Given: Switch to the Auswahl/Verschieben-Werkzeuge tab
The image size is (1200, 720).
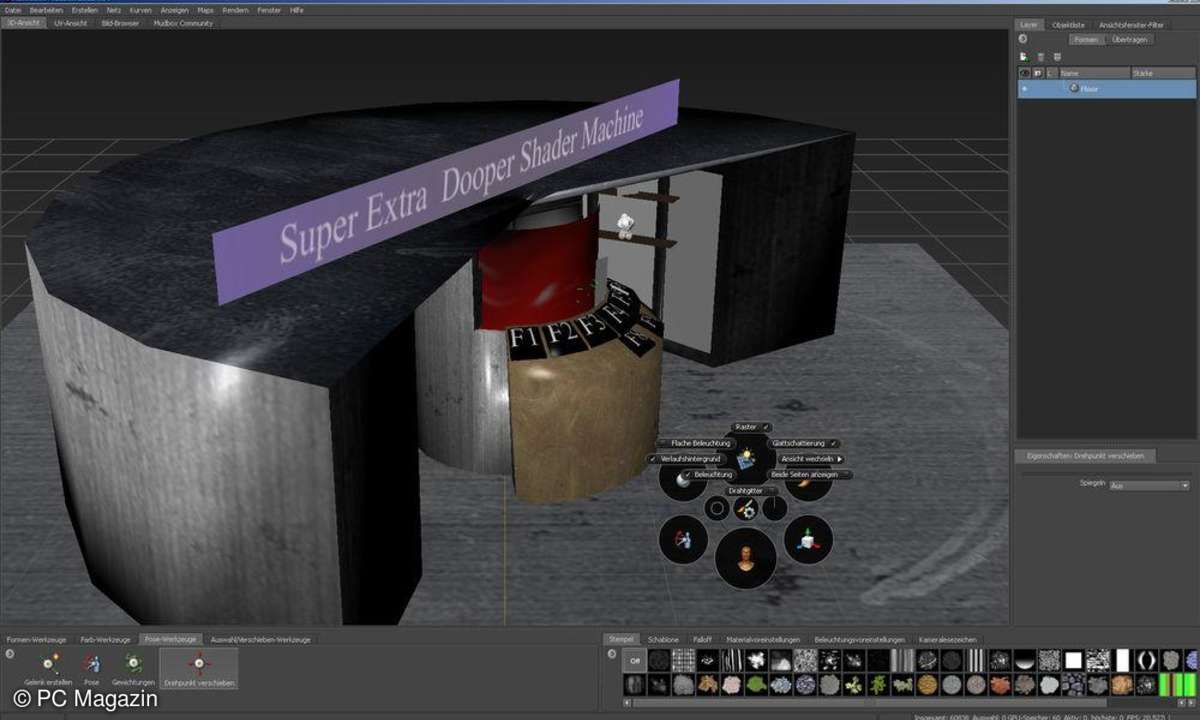Looking at the screenshot, I should (260, 639).
